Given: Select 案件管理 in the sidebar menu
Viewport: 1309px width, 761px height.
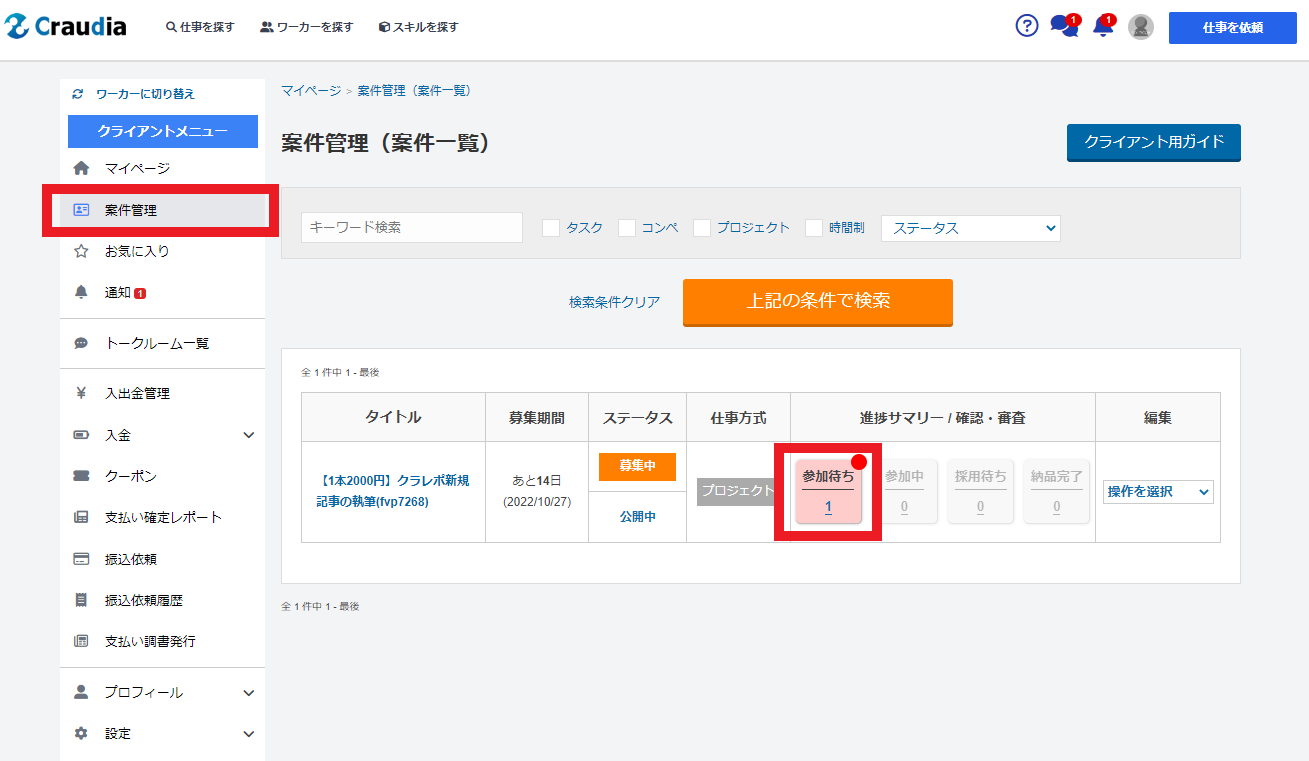Looking at the screenshot, I should [130, 210].
